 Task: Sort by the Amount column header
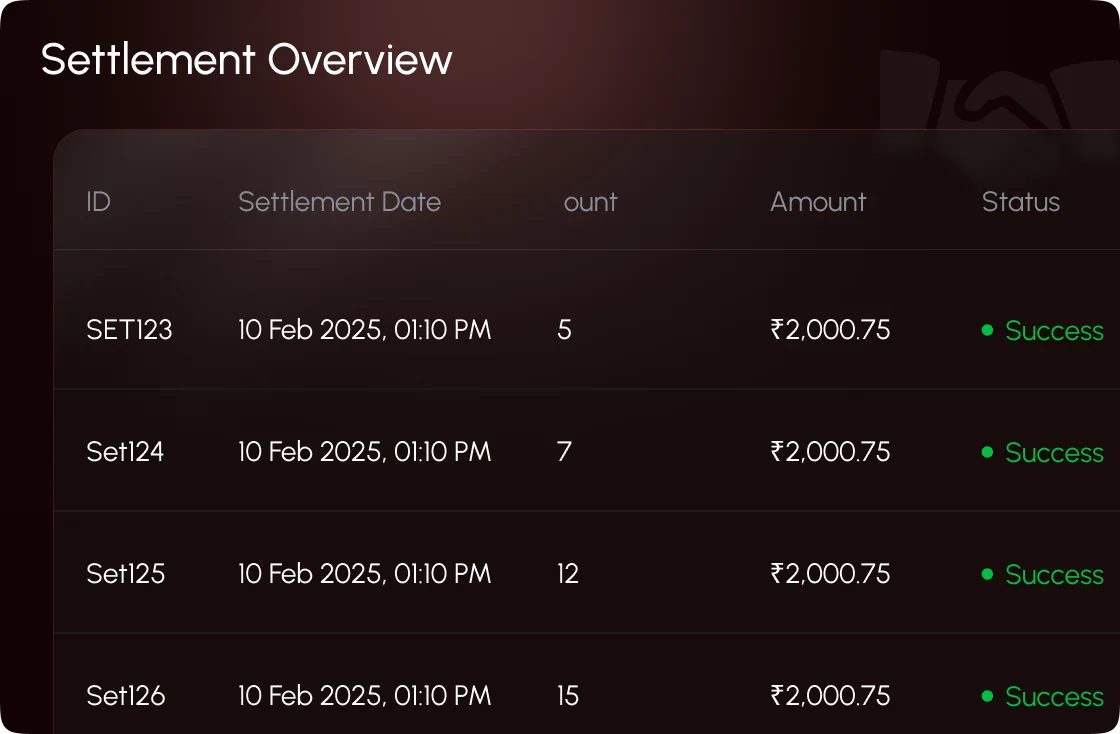818,202
